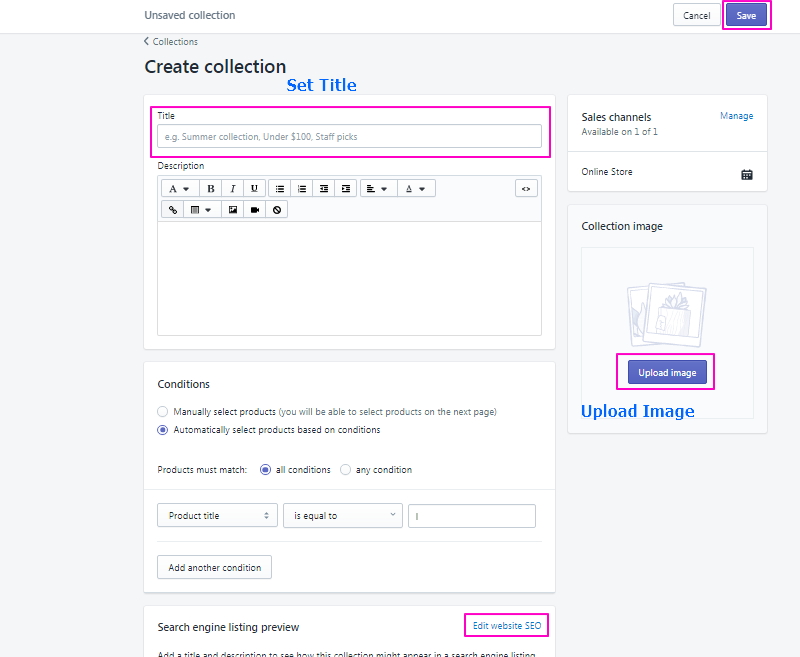Click the Manage sales channels link
The height and width of the screenshot is (657, 800).
[736, 116]
